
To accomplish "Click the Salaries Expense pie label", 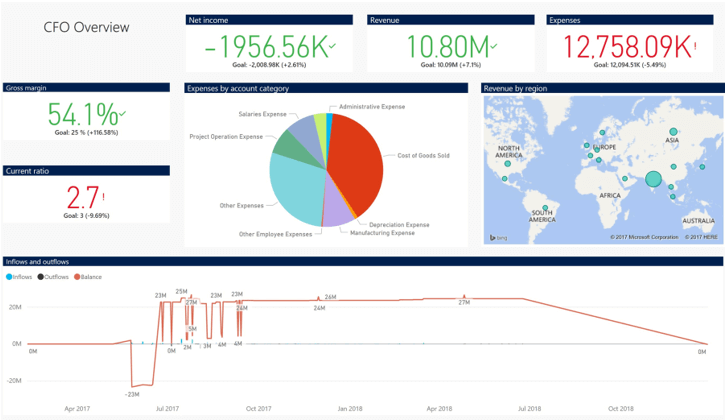I will (x=263, y=114).
